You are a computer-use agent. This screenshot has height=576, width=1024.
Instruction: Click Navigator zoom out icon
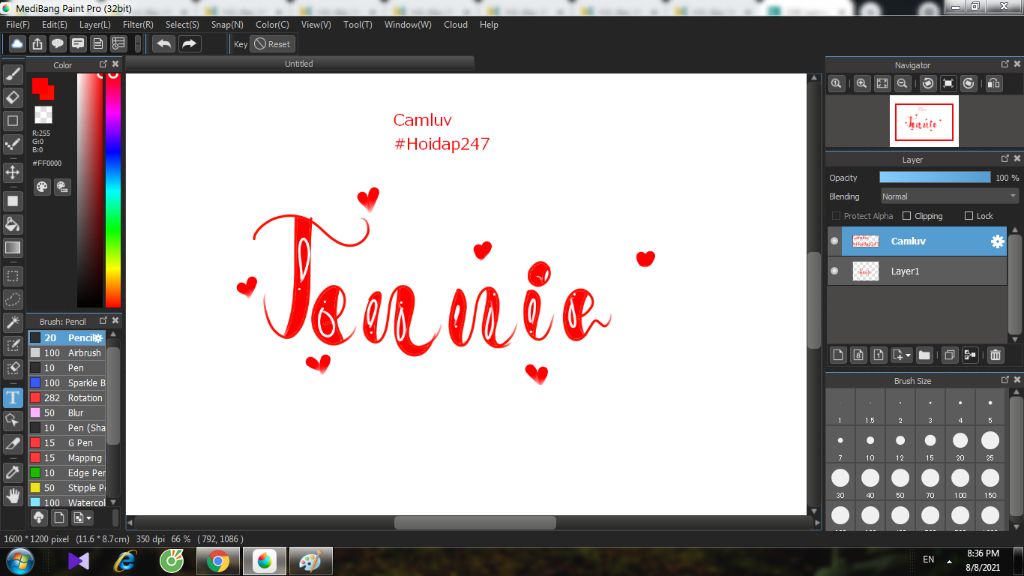click(x=902, y=84)
